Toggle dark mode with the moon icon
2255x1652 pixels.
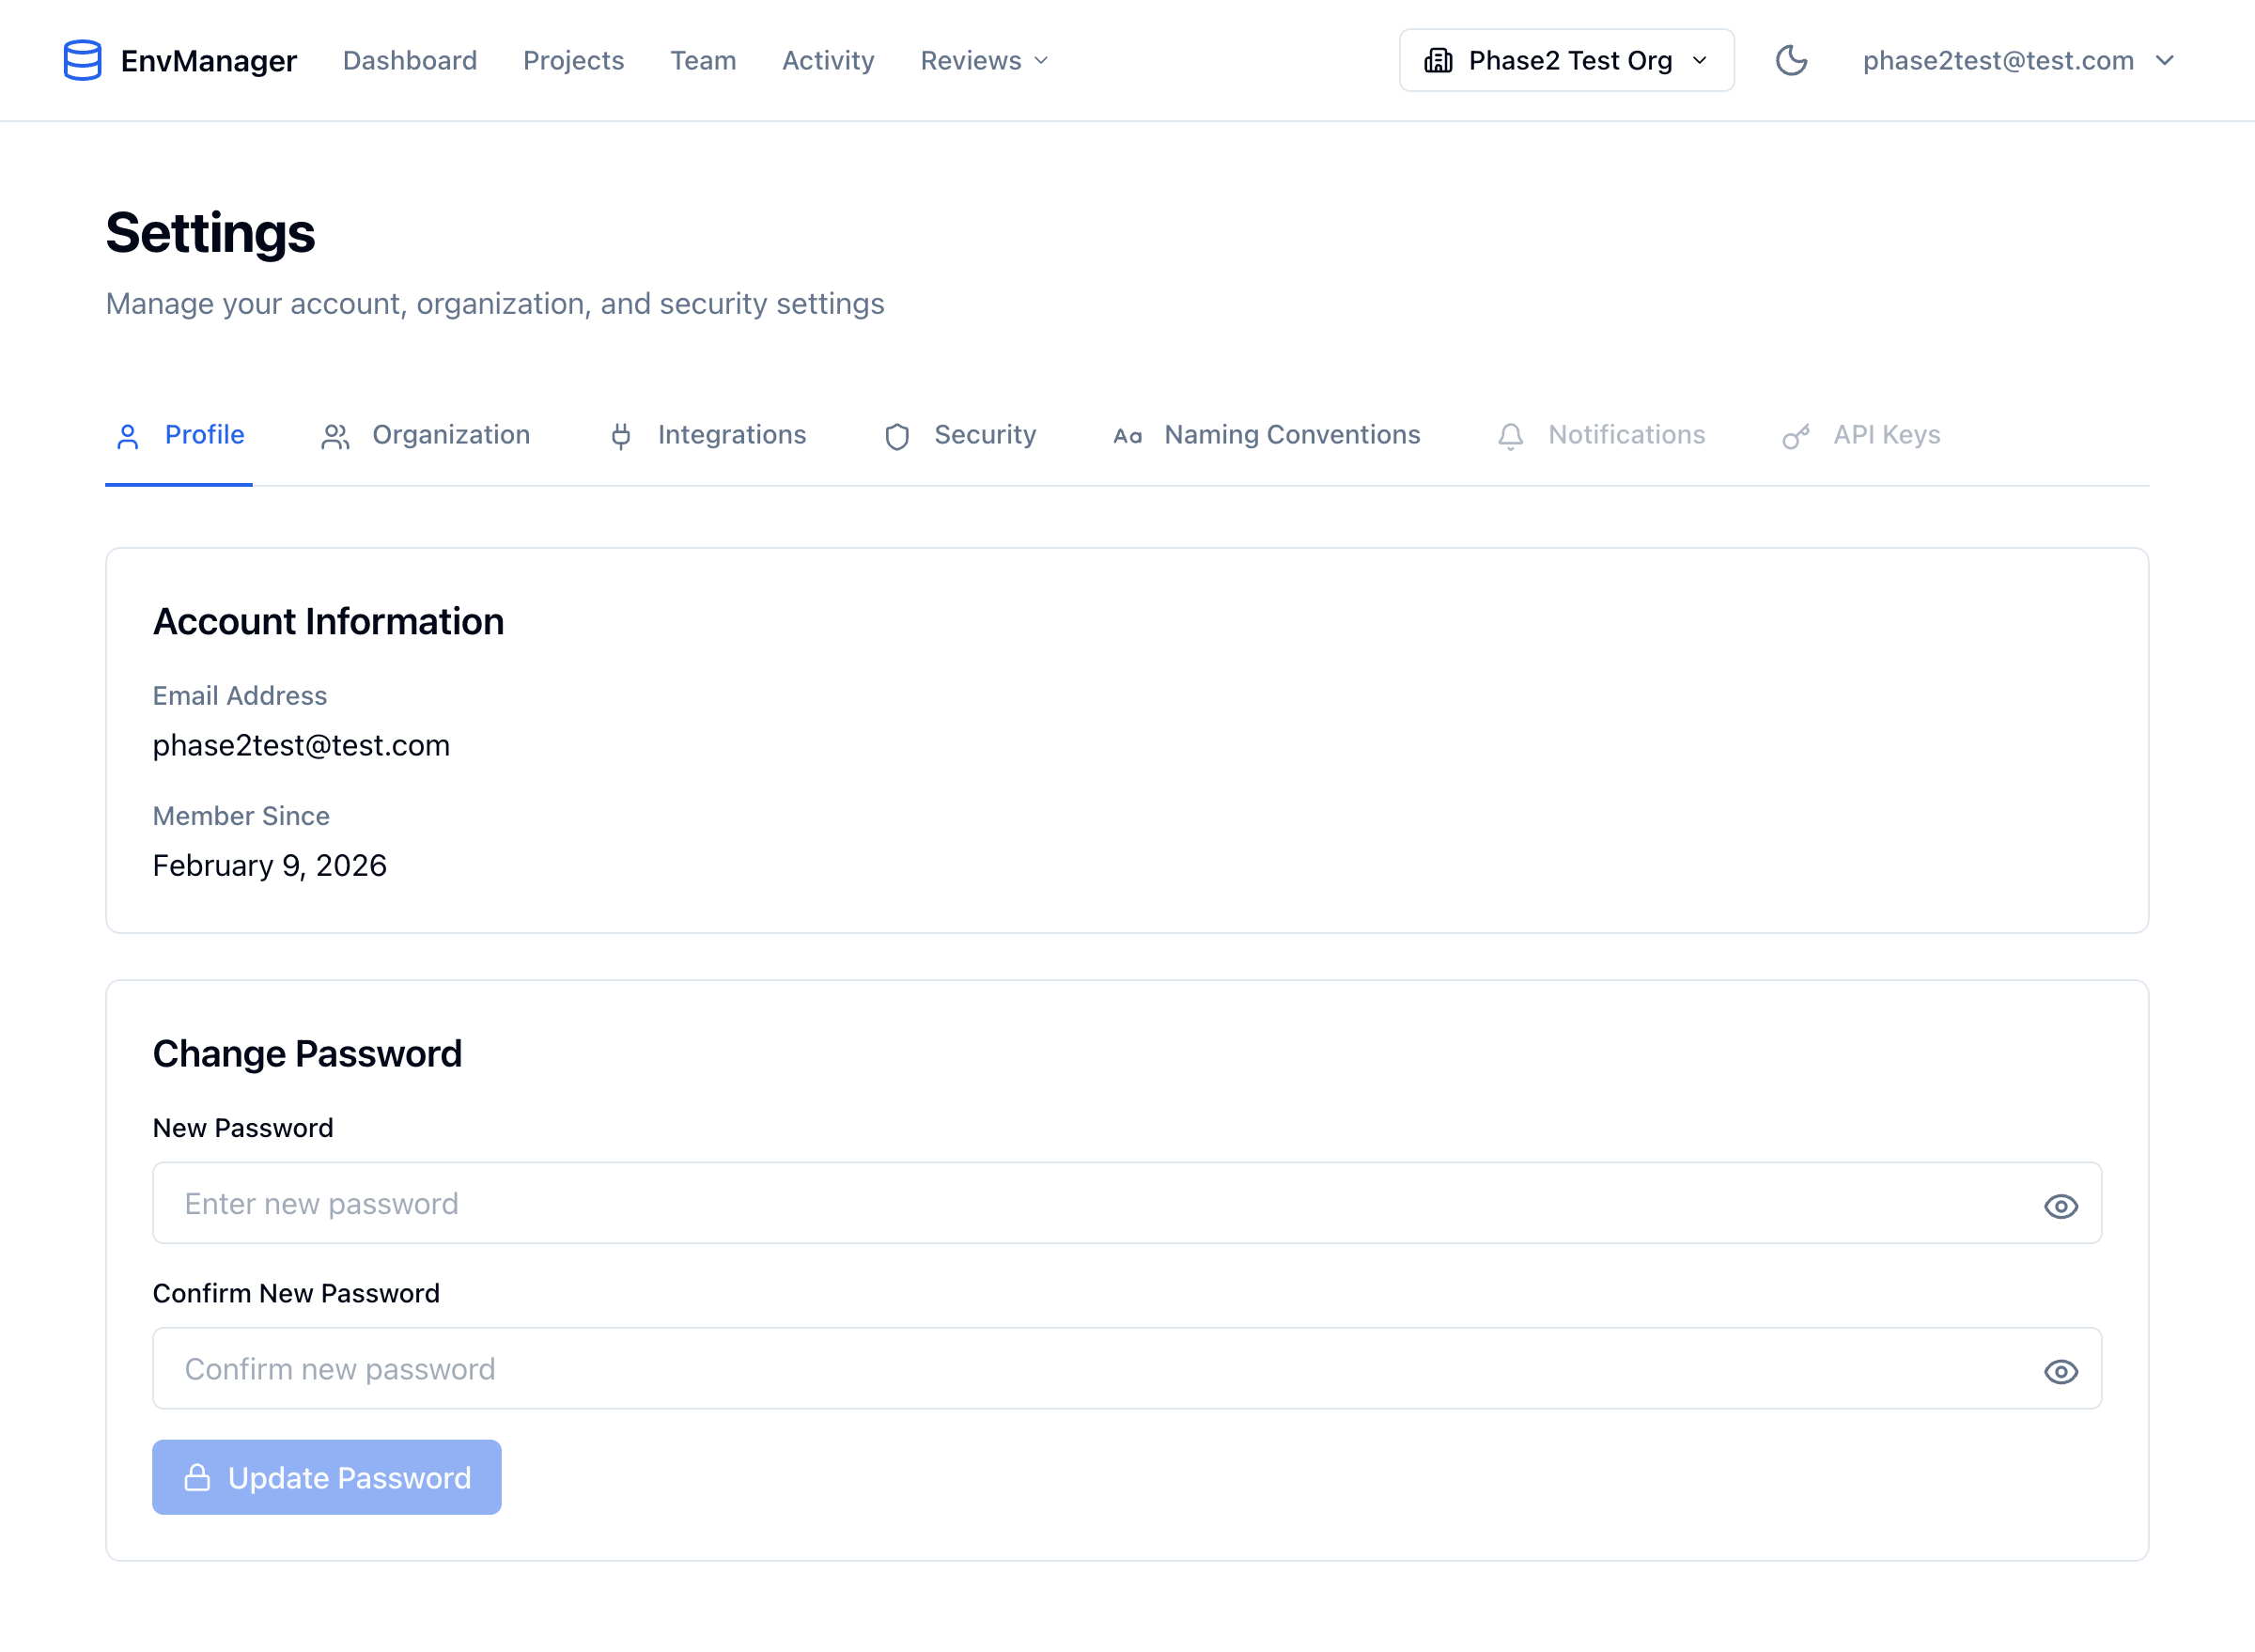1792,60
